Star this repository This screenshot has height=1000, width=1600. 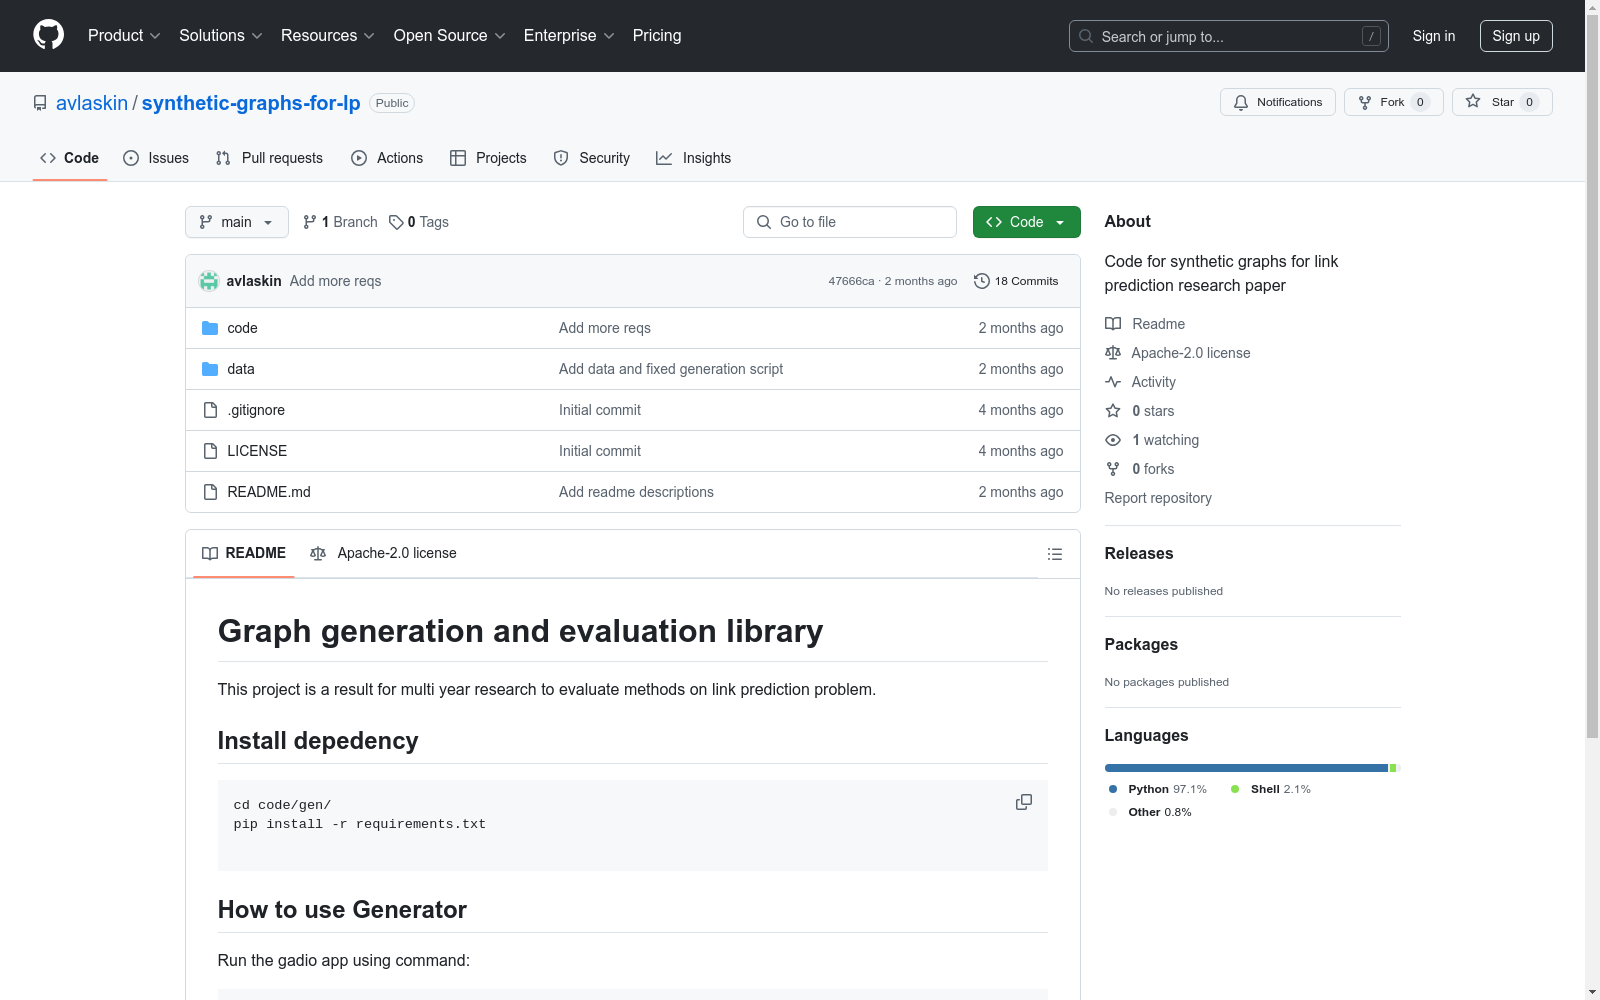1502,102
